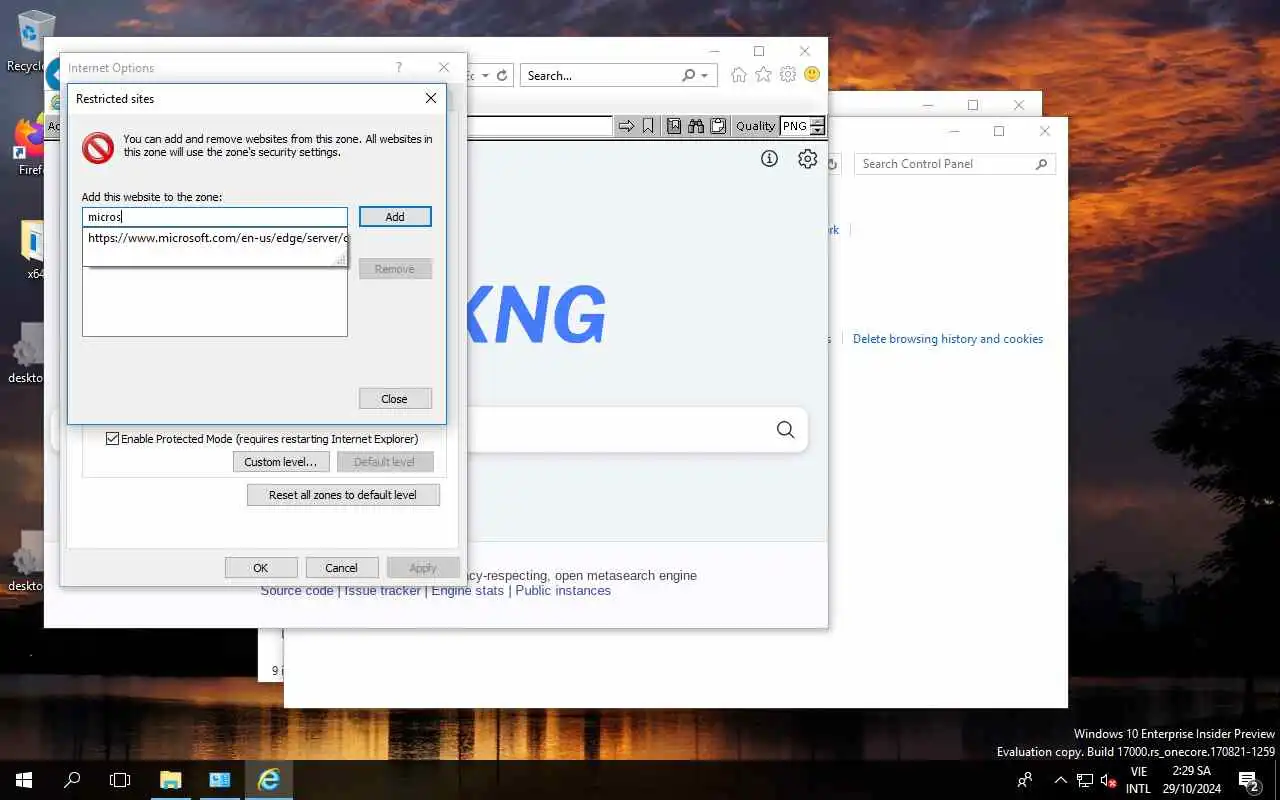1280x800 pixels.
Task: Click the magnifier in the IE search box
Action: [688, 75]
